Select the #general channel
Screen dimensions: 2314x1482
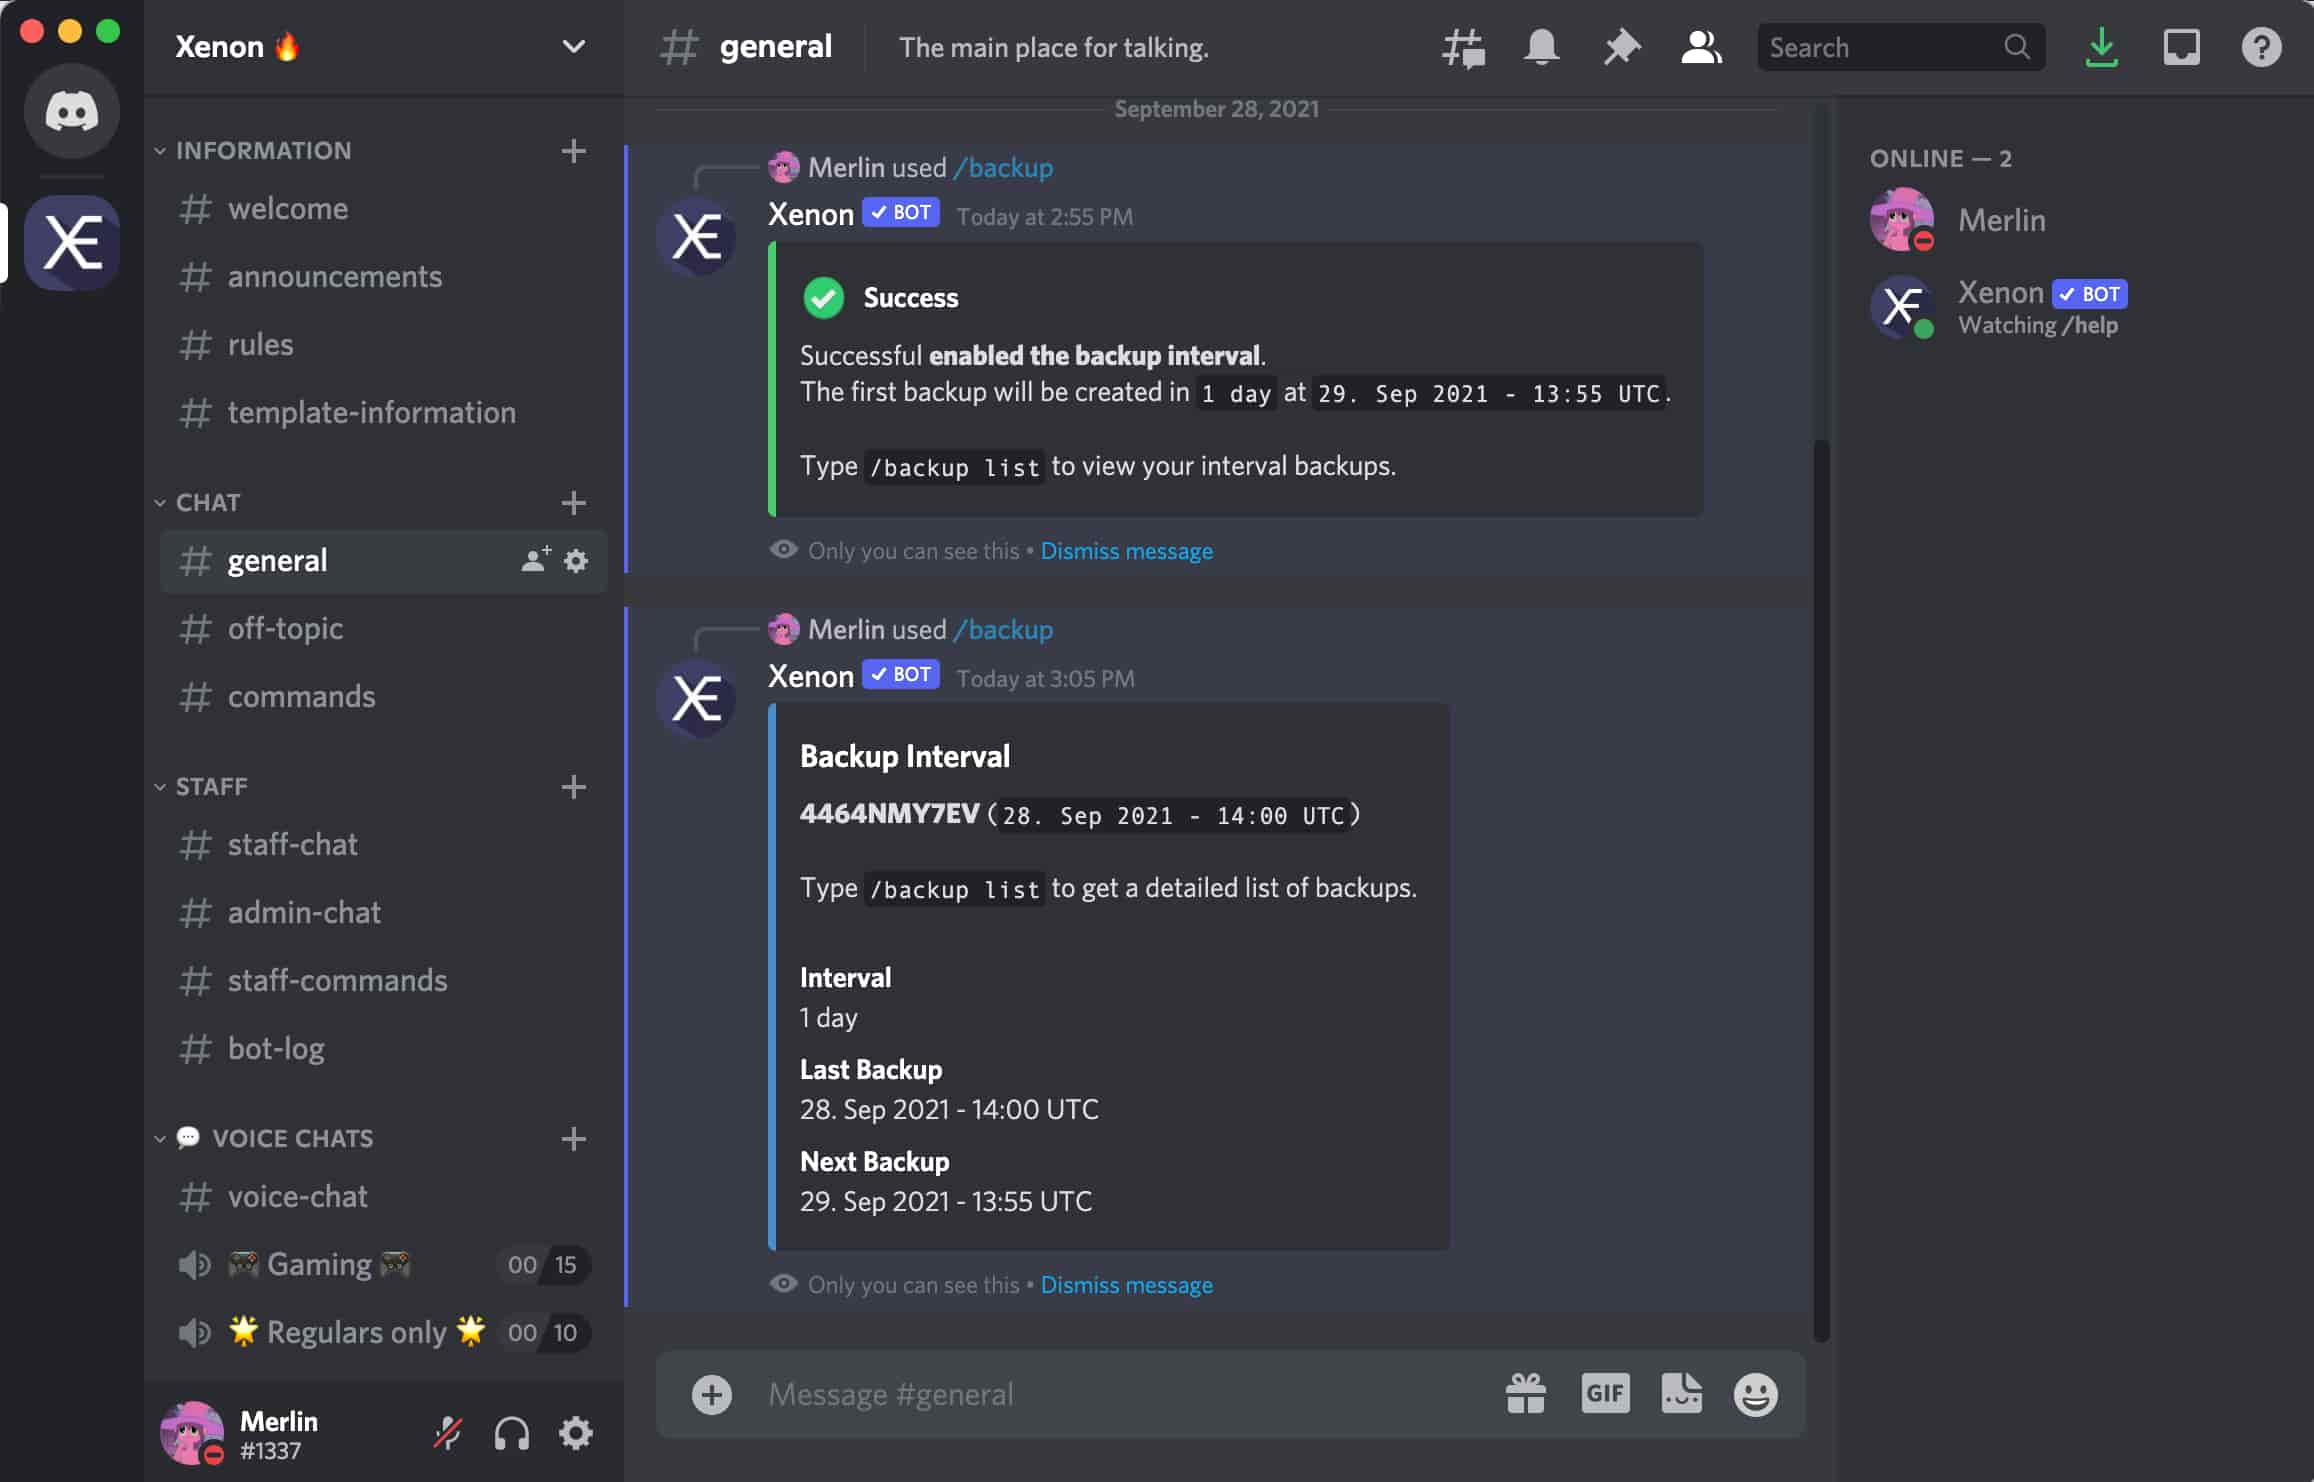click(277, 560)
